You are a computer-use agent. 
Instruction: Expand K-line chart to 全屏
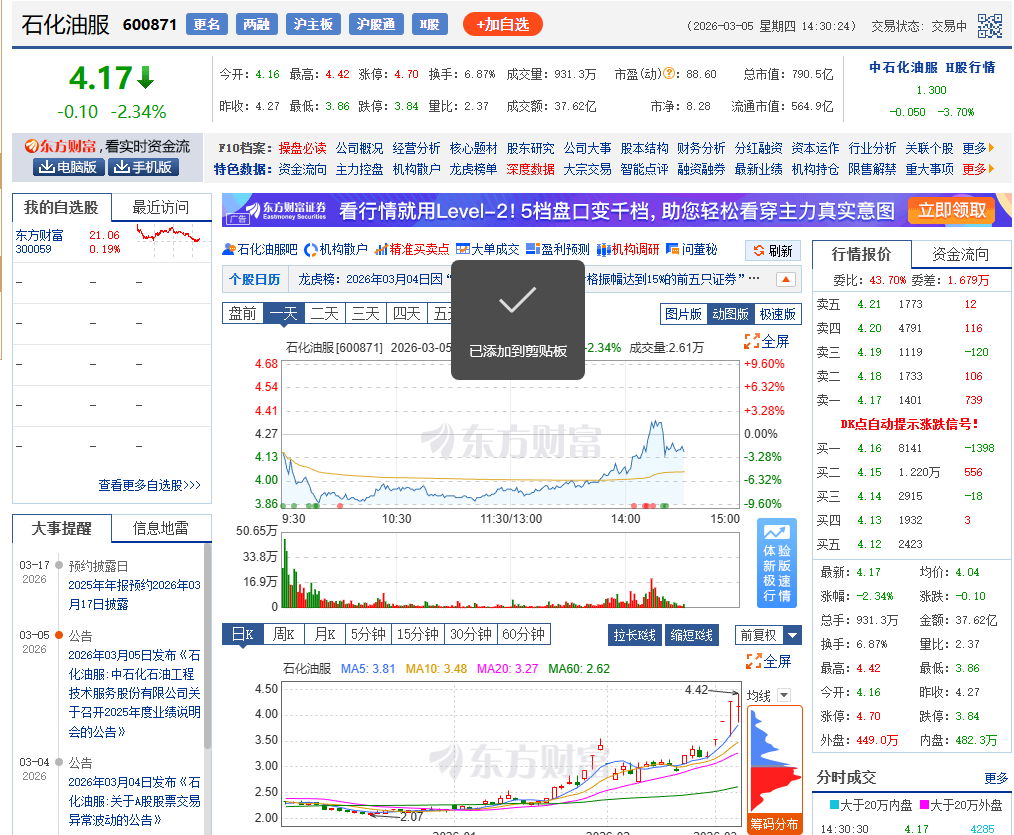pyautogui.click(x=768, y=662)
